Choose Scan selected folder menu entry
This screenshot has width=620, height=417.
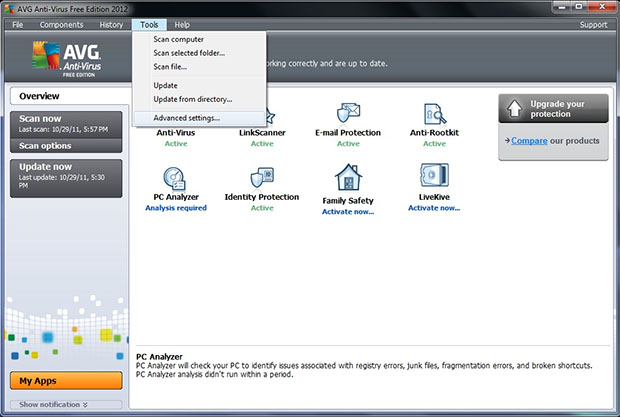click(x=199, y=53)
